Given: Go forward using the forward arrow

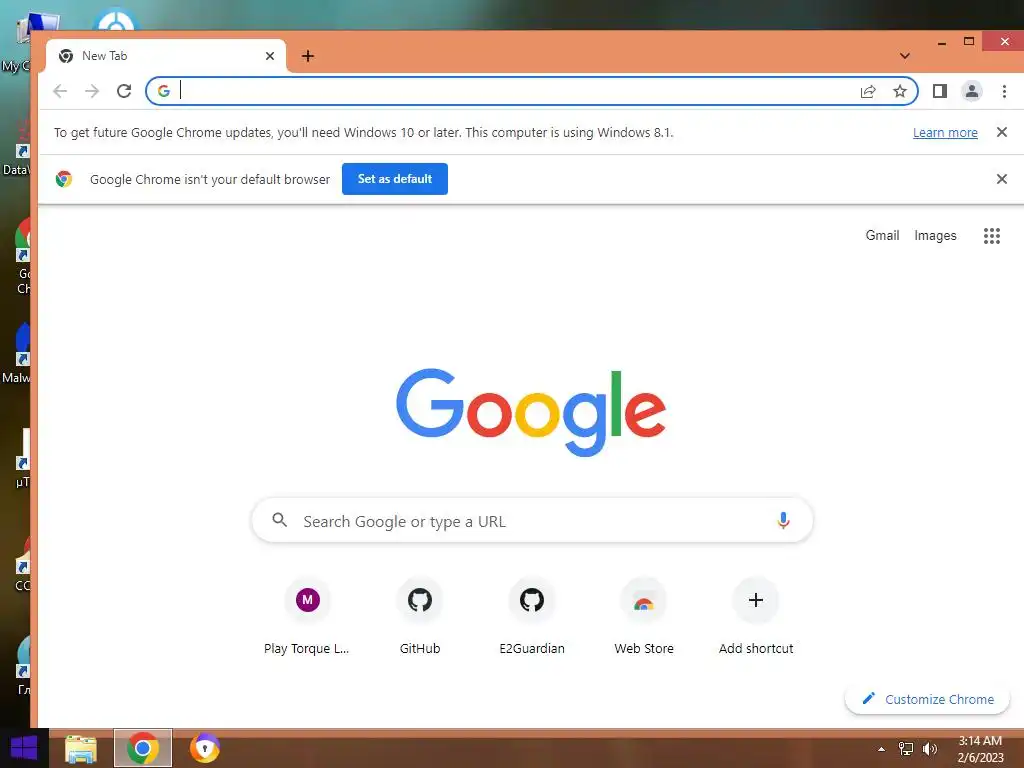Looking at the screenshot, I should tap(92, 91).
